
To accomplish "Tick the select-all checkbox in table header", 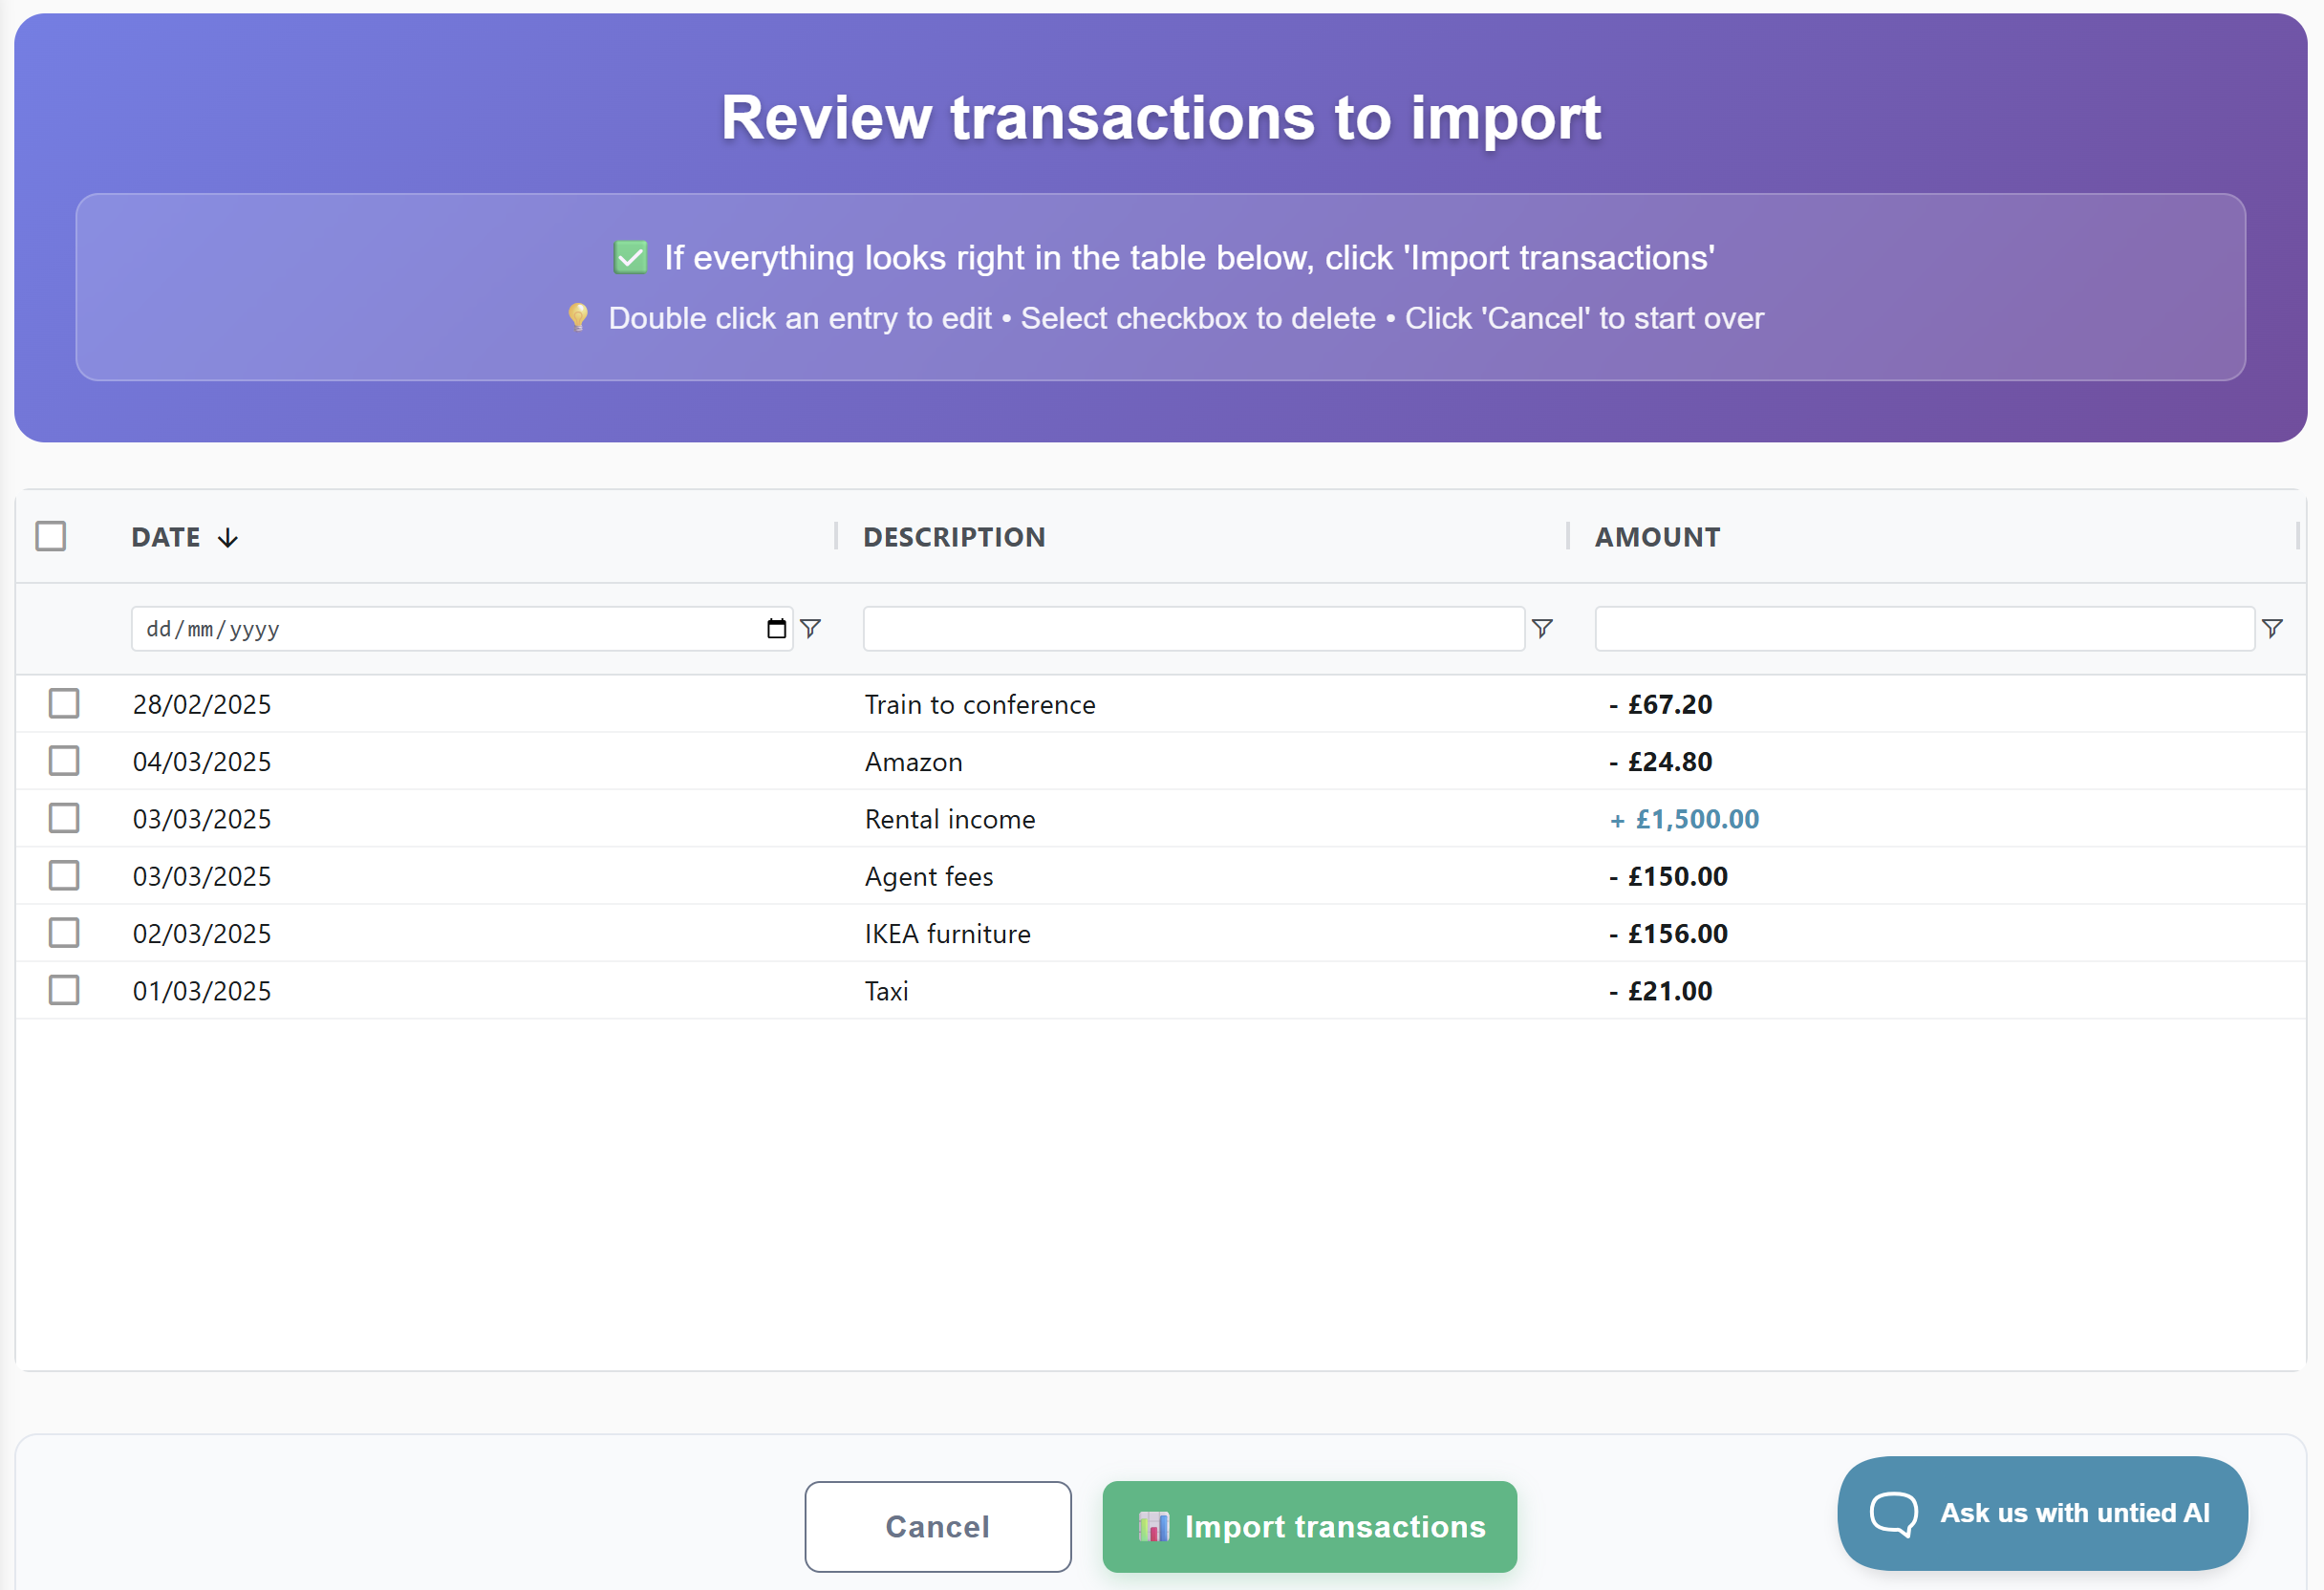I will click(x=51, y=537).
